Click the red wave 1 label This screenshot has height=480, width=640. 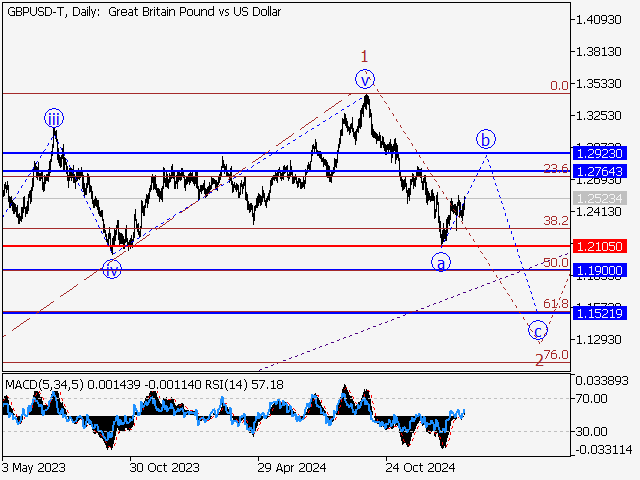click(366, 56)
